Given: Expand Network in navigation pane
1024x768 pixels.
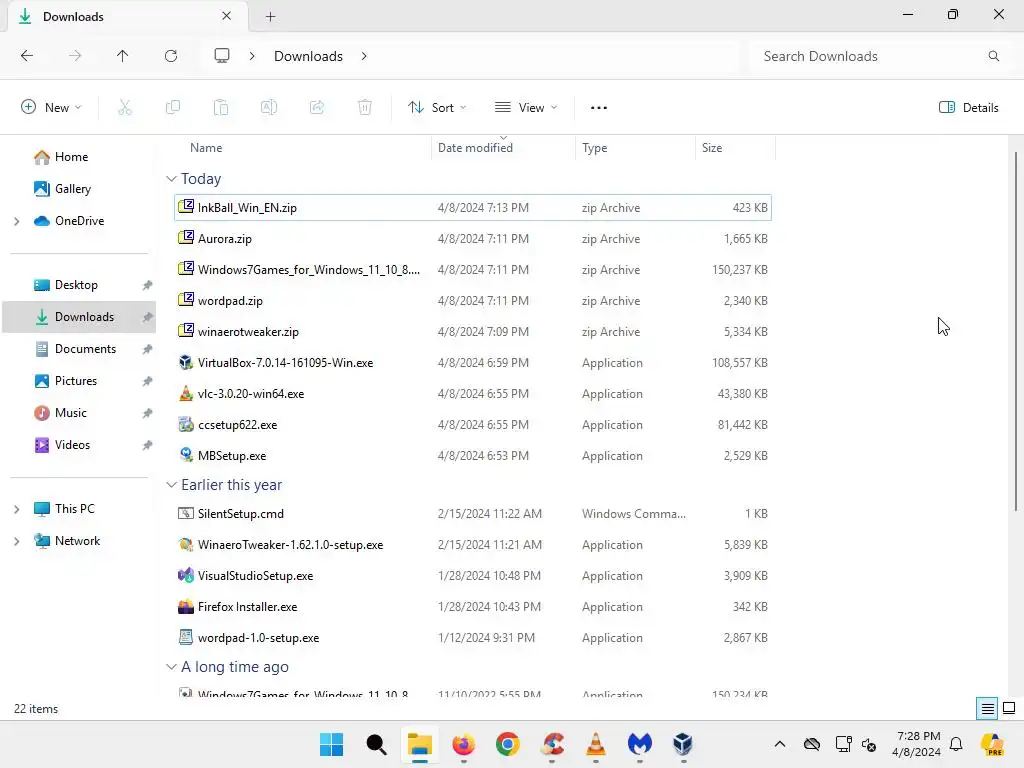Looking at the screenshot, I should (17, 541).
